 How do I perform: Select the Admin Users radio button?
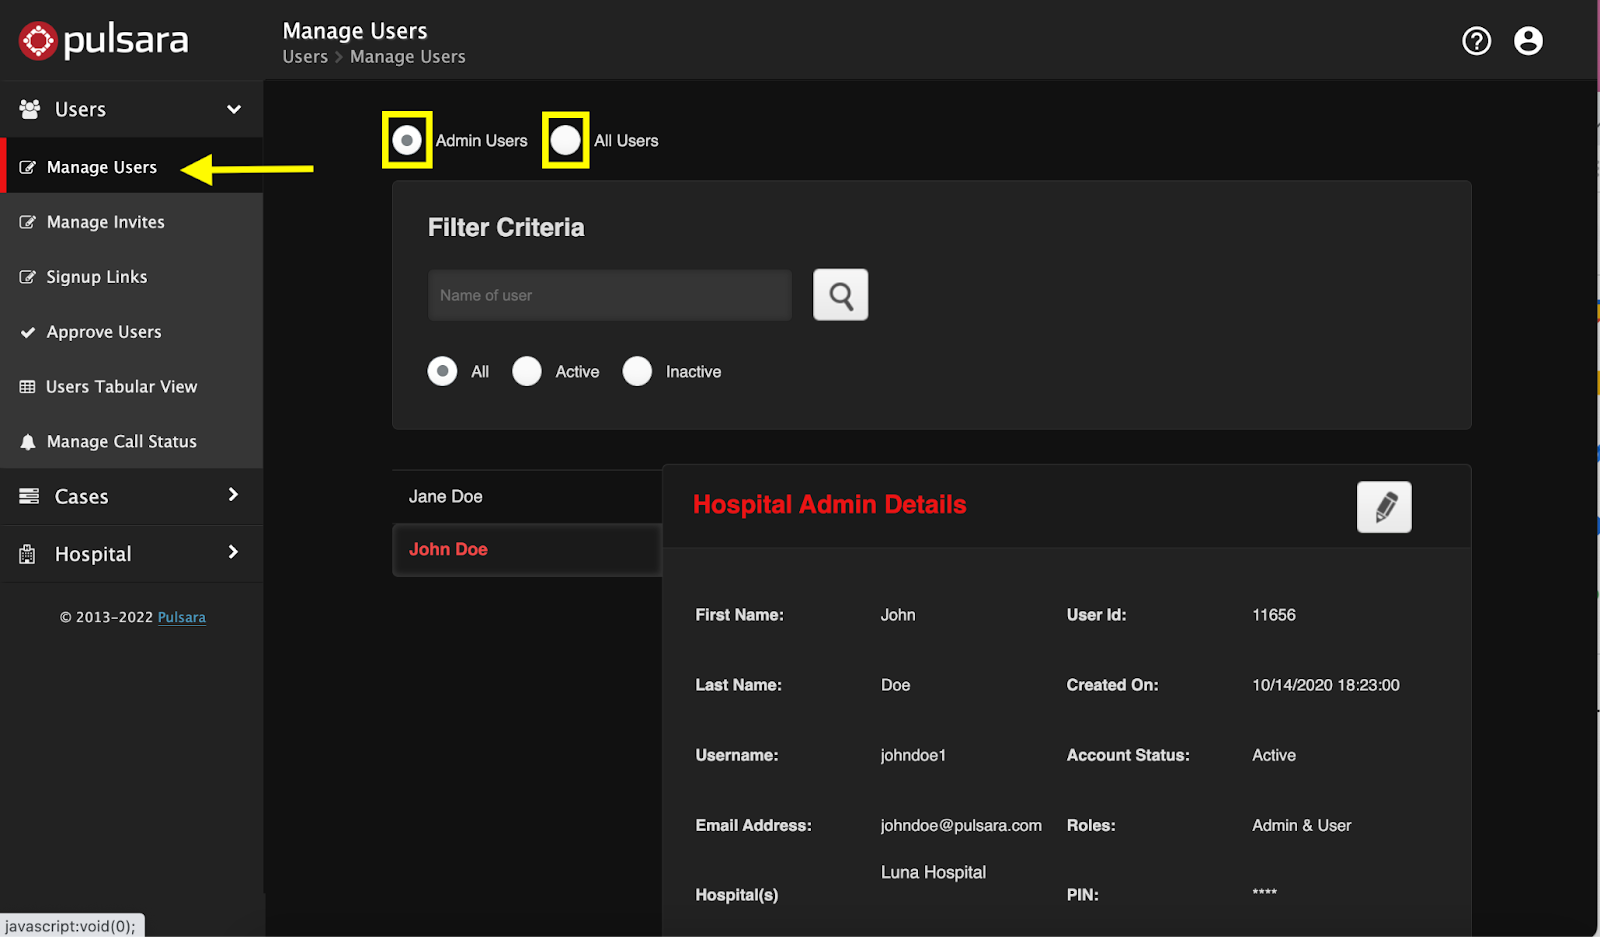tap(407, 140)
